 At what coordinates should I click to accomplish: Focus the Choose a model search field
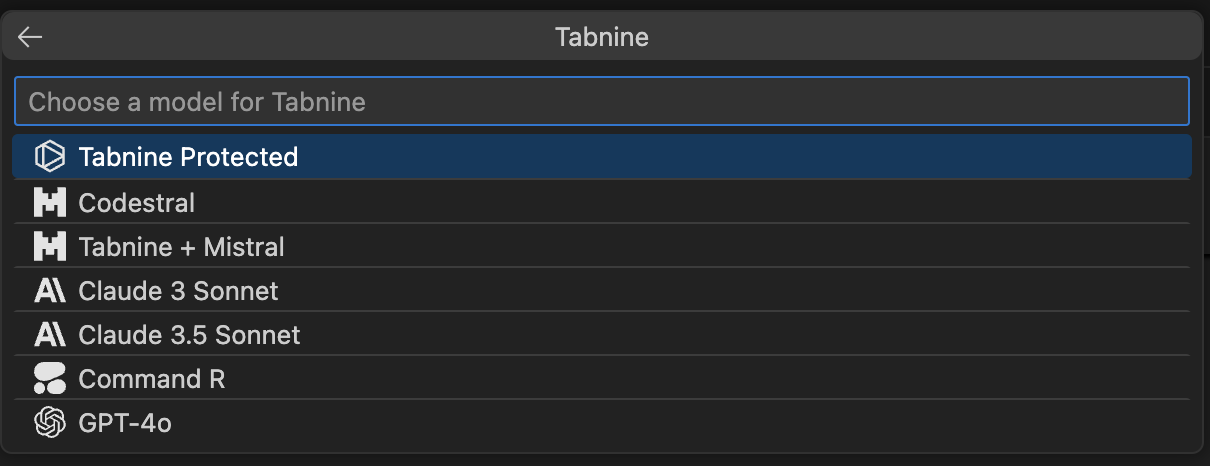601,102
